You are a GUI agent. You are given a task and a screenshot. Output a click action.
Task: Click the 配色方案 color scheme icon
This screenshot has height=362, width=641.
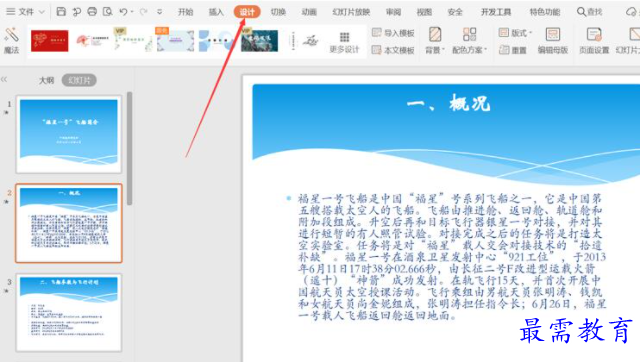469,34
